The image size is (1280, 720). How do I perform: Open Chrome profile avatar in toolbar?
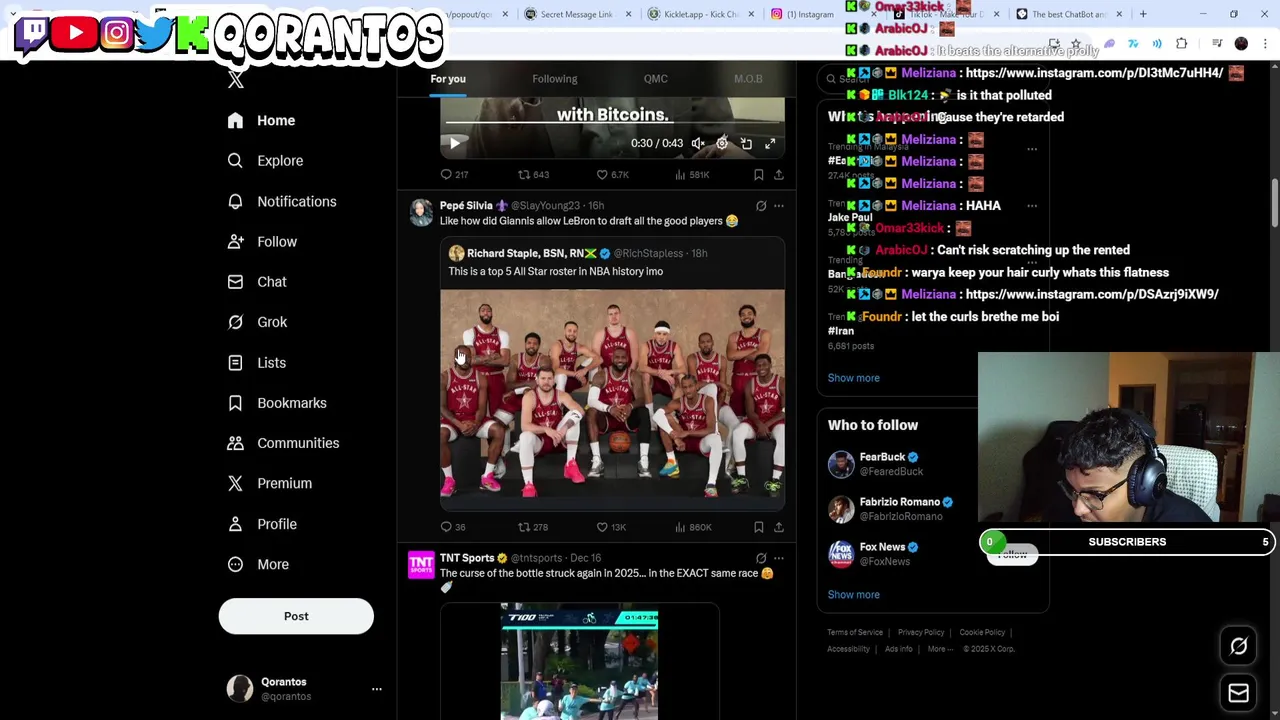click(1241, 44)
